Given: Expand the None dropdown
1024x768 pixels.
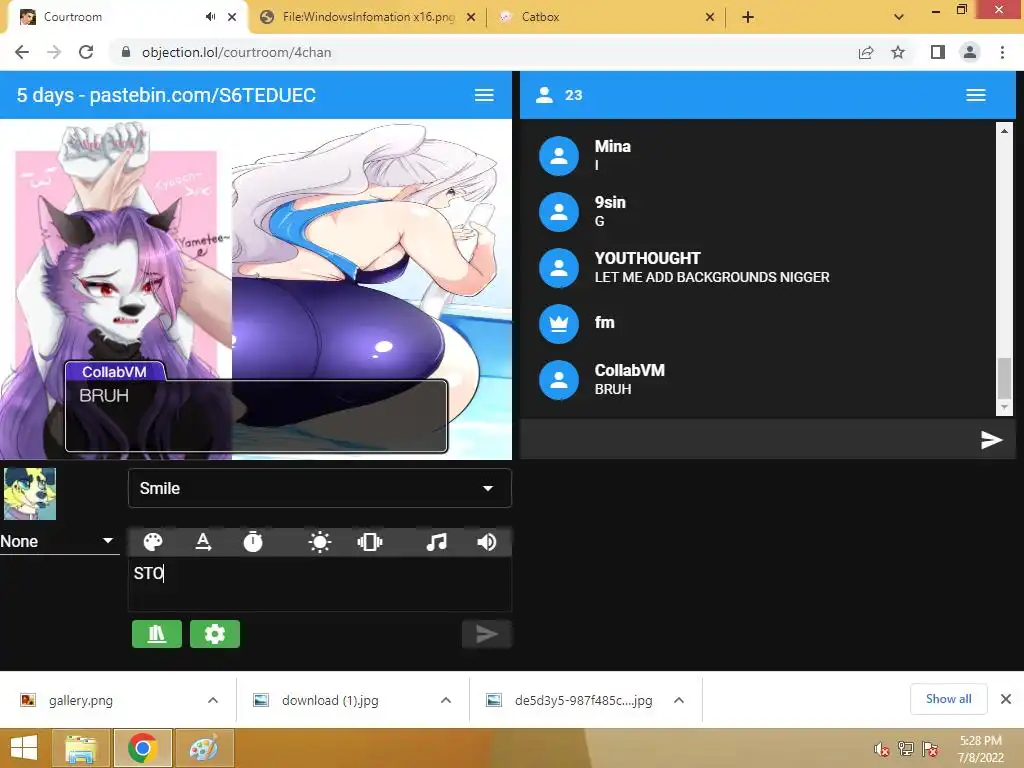Looking at the screenshot, I should point(59,541).
